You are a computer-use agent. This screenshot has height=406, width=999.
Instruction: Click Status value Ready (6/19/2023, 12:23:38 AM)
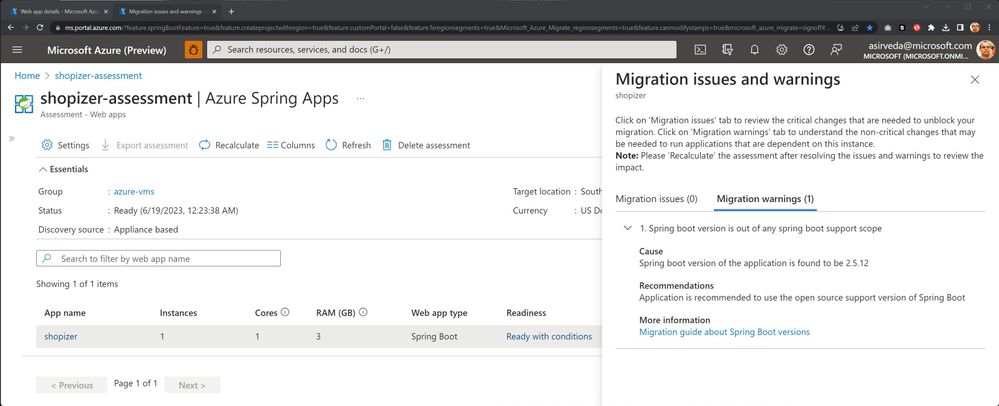point(176,210)
